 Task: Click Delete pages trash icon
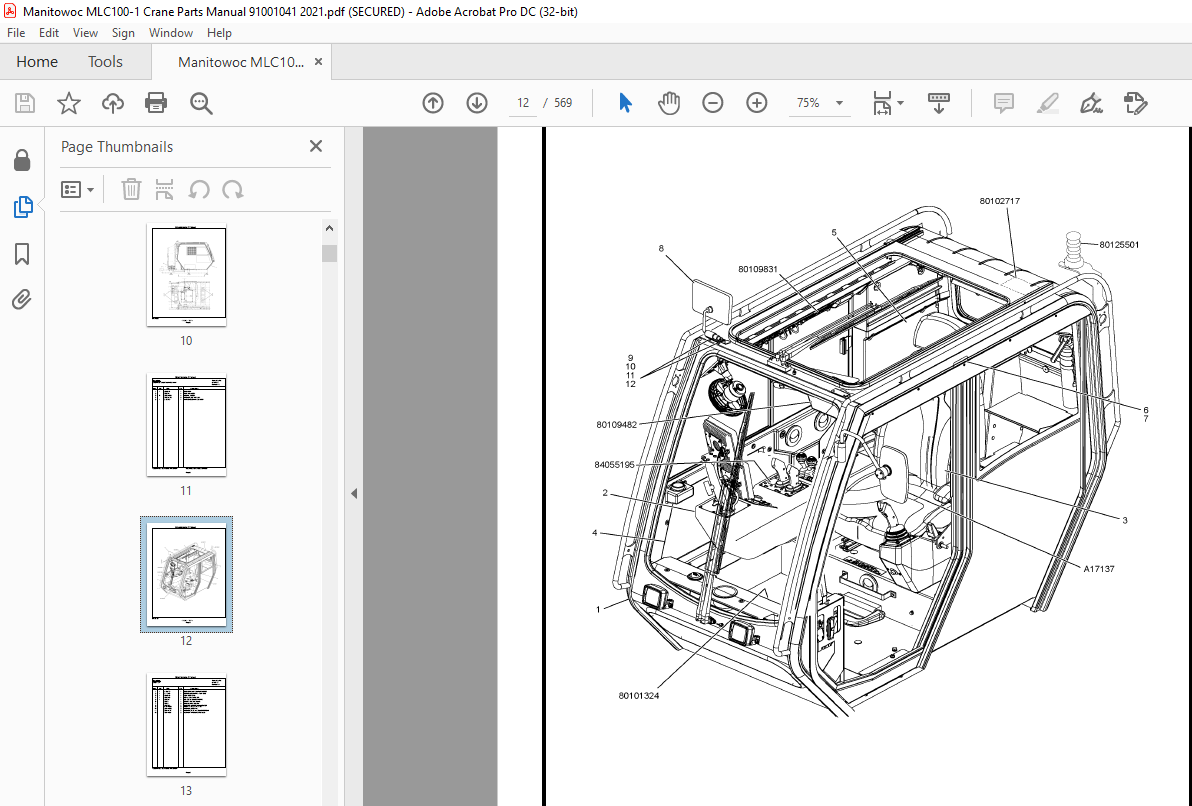[x=132, y=189]
